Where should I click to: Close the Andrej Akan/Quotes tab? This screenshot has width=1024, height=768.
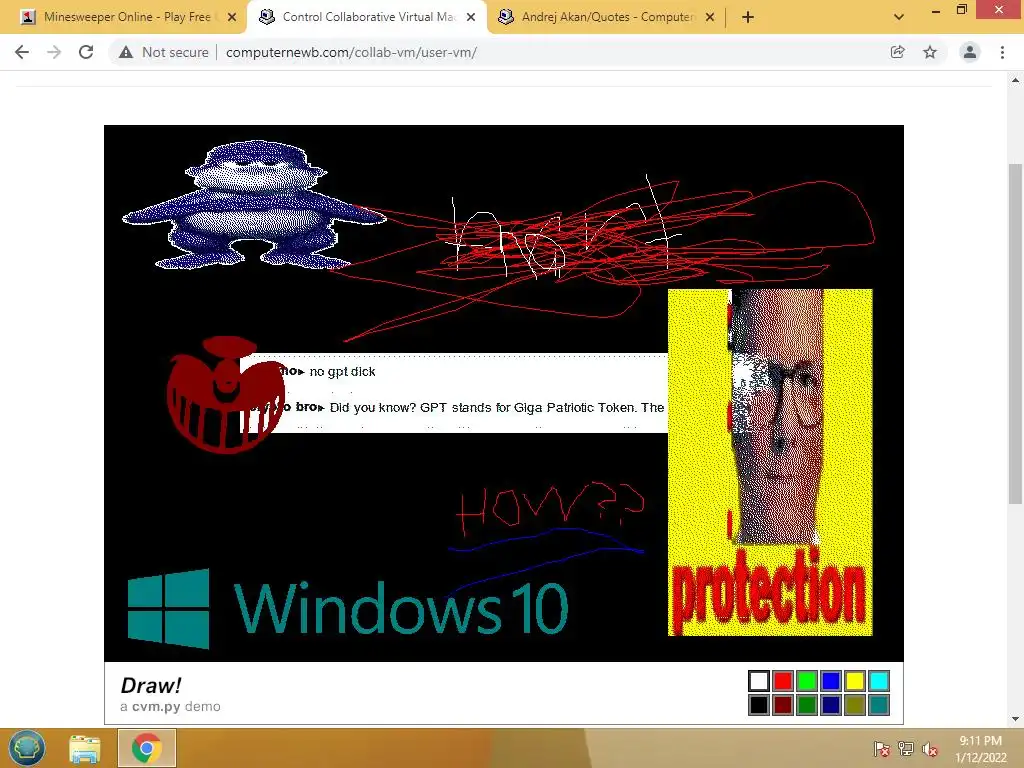710,17
